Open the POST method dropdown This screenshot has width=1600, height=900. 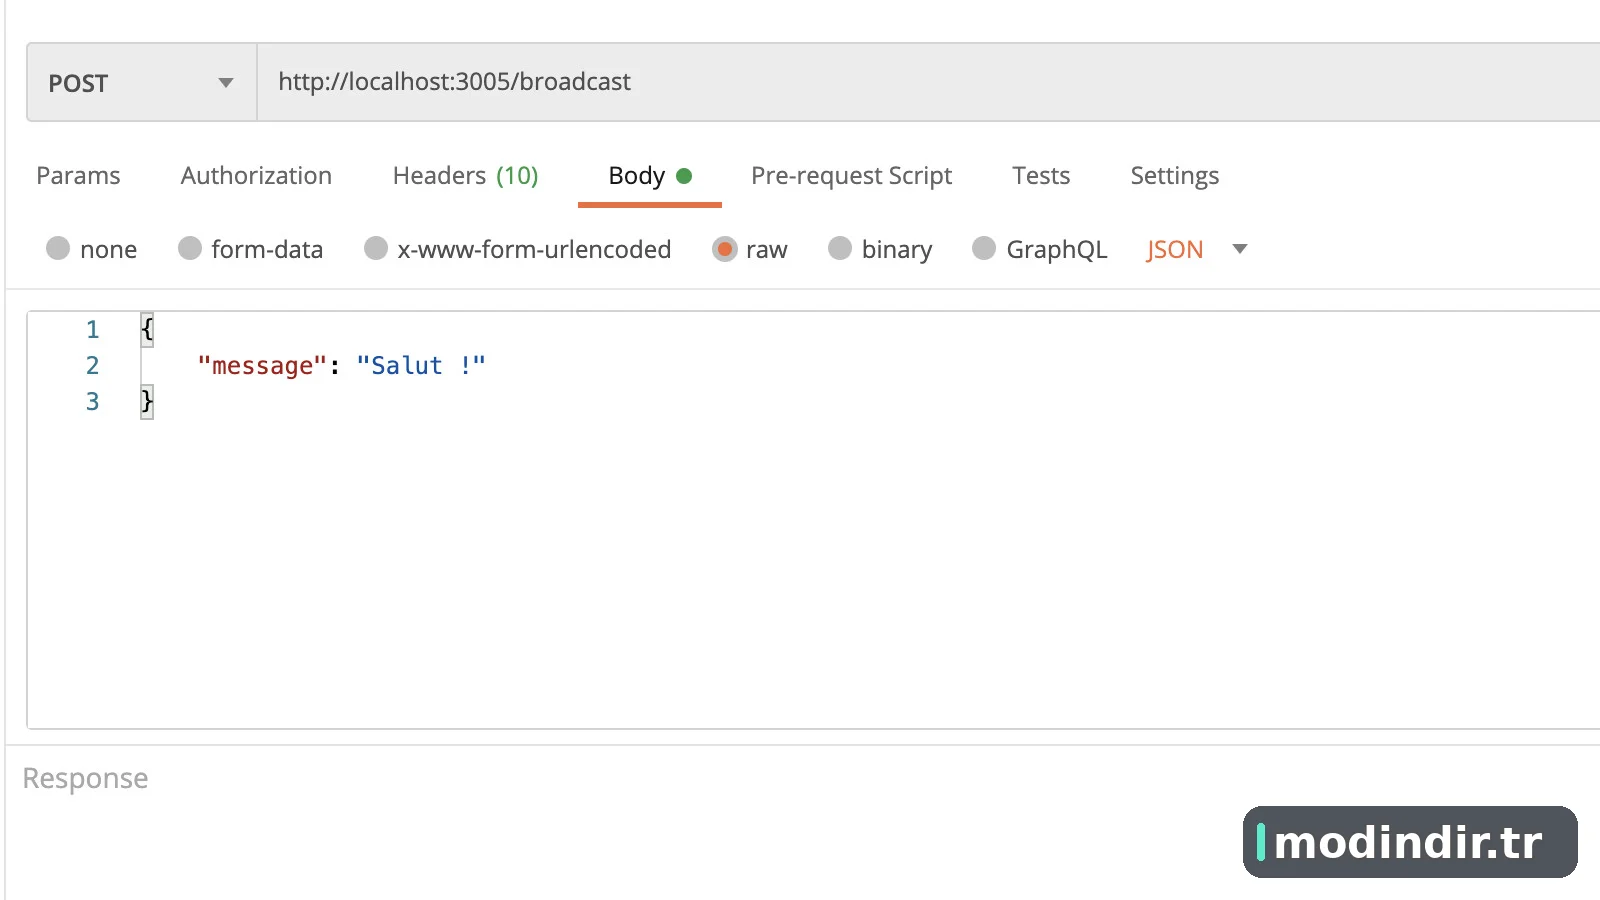point(141,83)
